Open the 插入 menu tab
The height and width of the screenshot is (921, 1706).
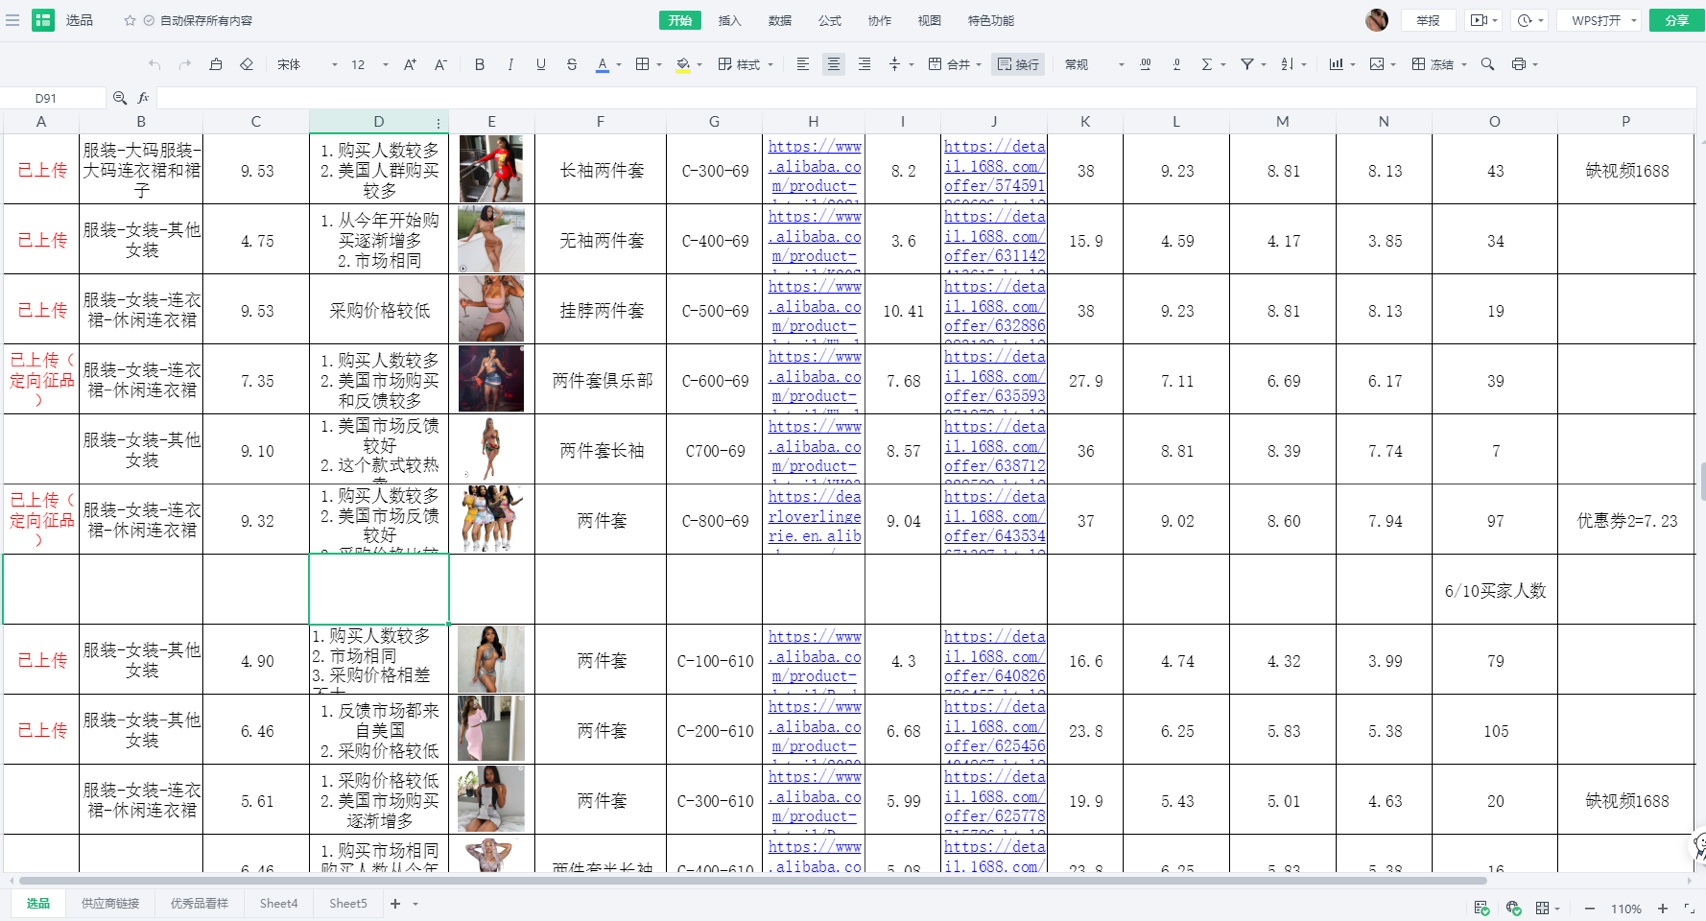pyautogui.click(x=730, y=20)
